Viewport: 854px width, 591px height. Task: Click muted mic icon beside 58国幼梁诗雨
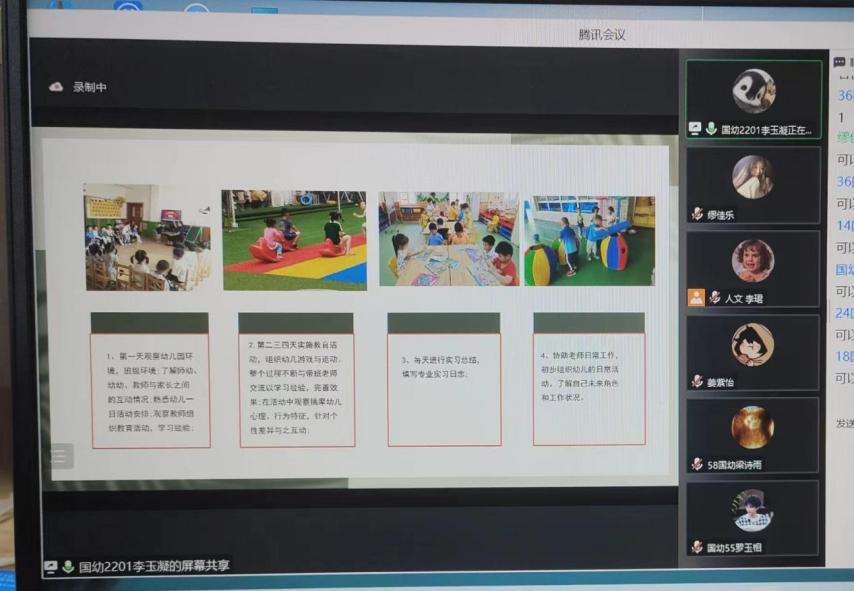tap(697, 464)
